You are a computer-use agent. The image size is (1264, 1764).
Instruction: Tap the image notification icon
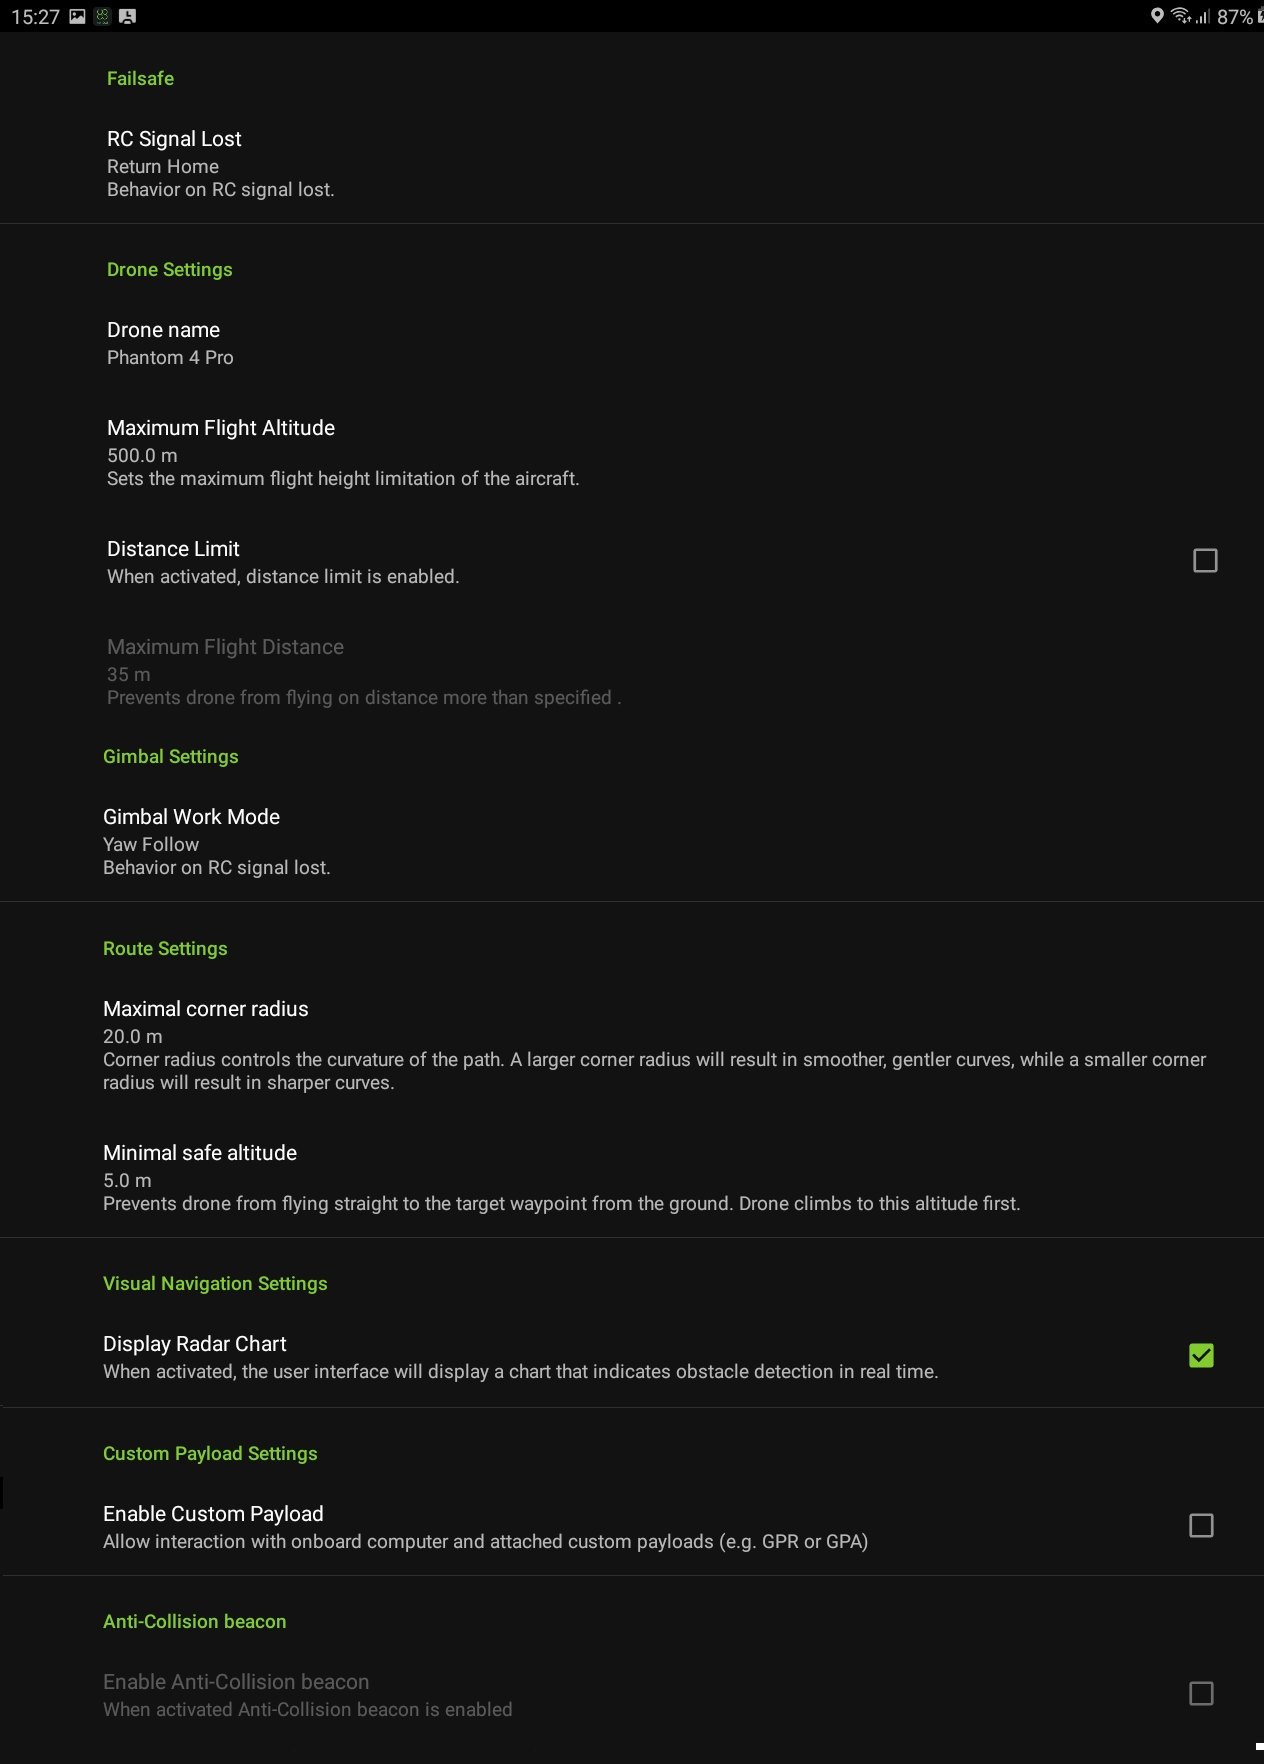click(x=77, y=16)
